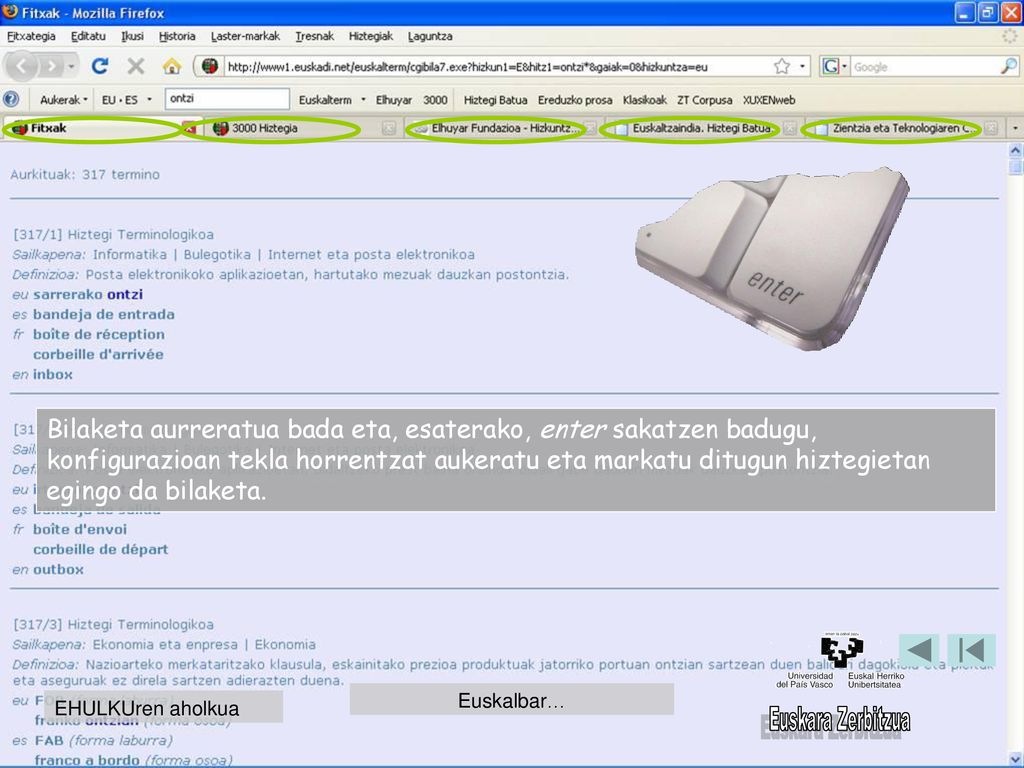
Task: Open the EU · ES language pair dropdown
Action: coord(127,100)
